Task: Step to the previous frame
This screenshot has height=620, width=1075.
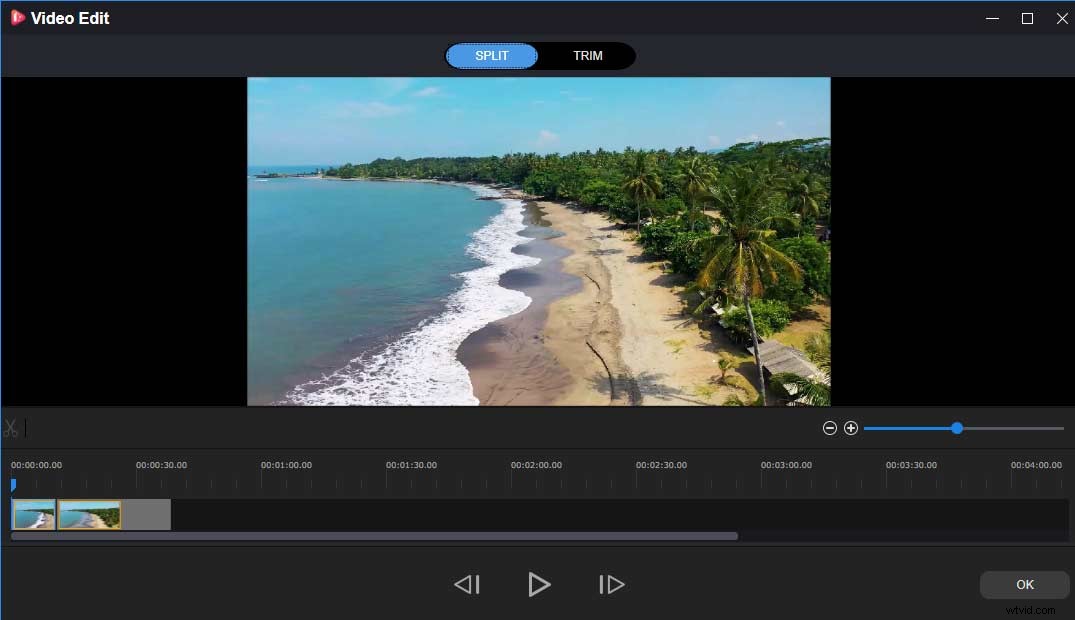Action: coord(466,584)
